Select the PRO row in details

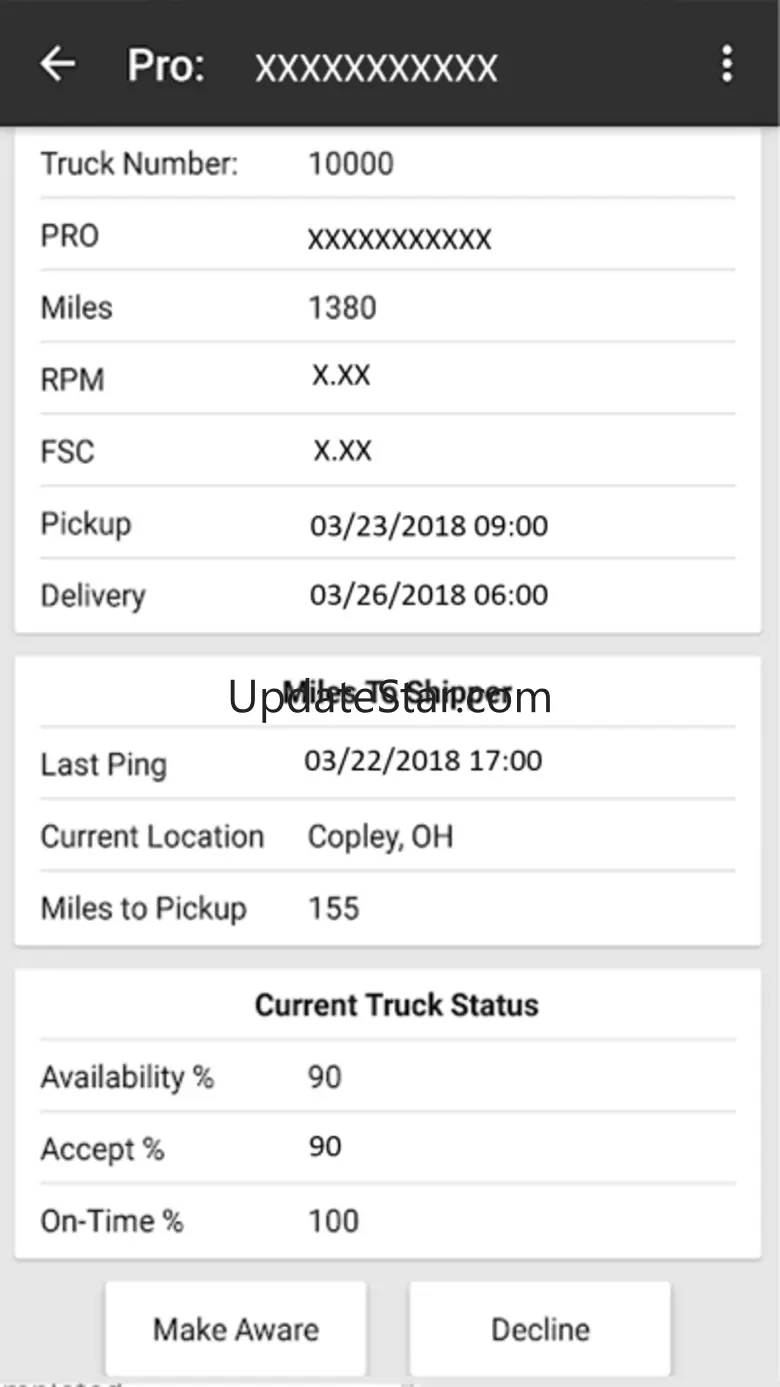(x=388, y=236)
